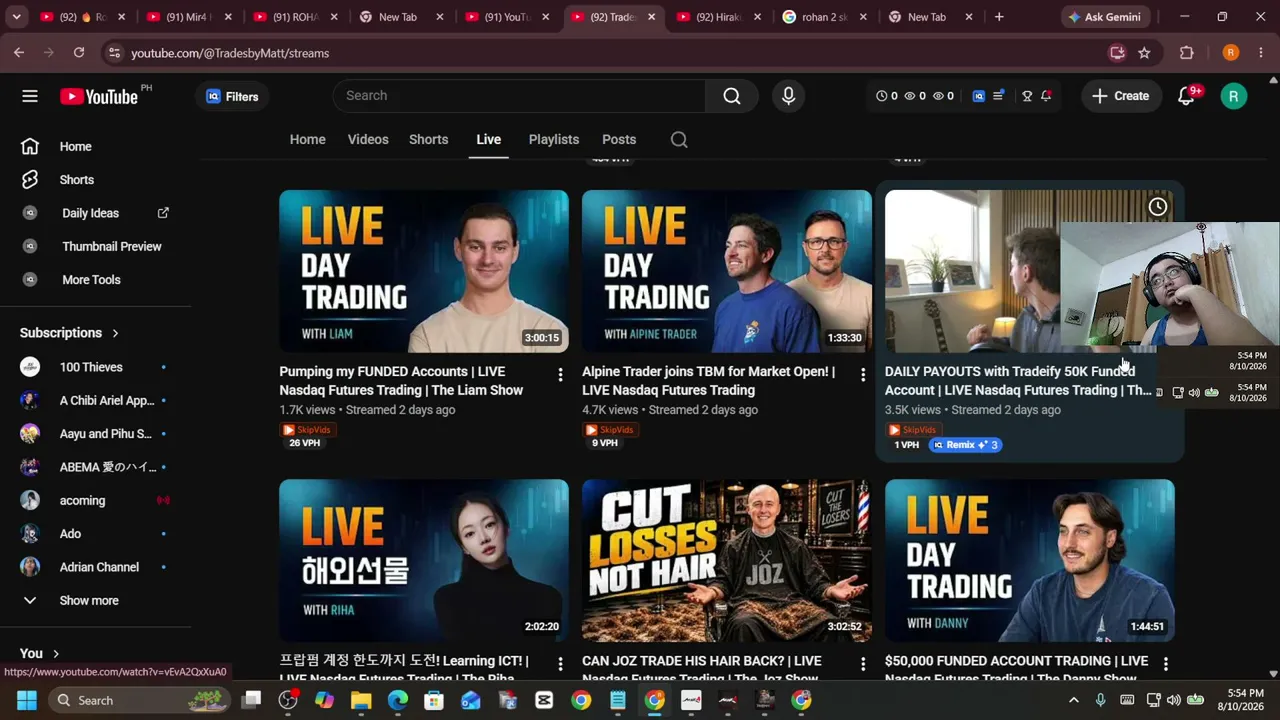Open options menu for Liam Show video
The image size is (1280, 720).
click(560, 375)
